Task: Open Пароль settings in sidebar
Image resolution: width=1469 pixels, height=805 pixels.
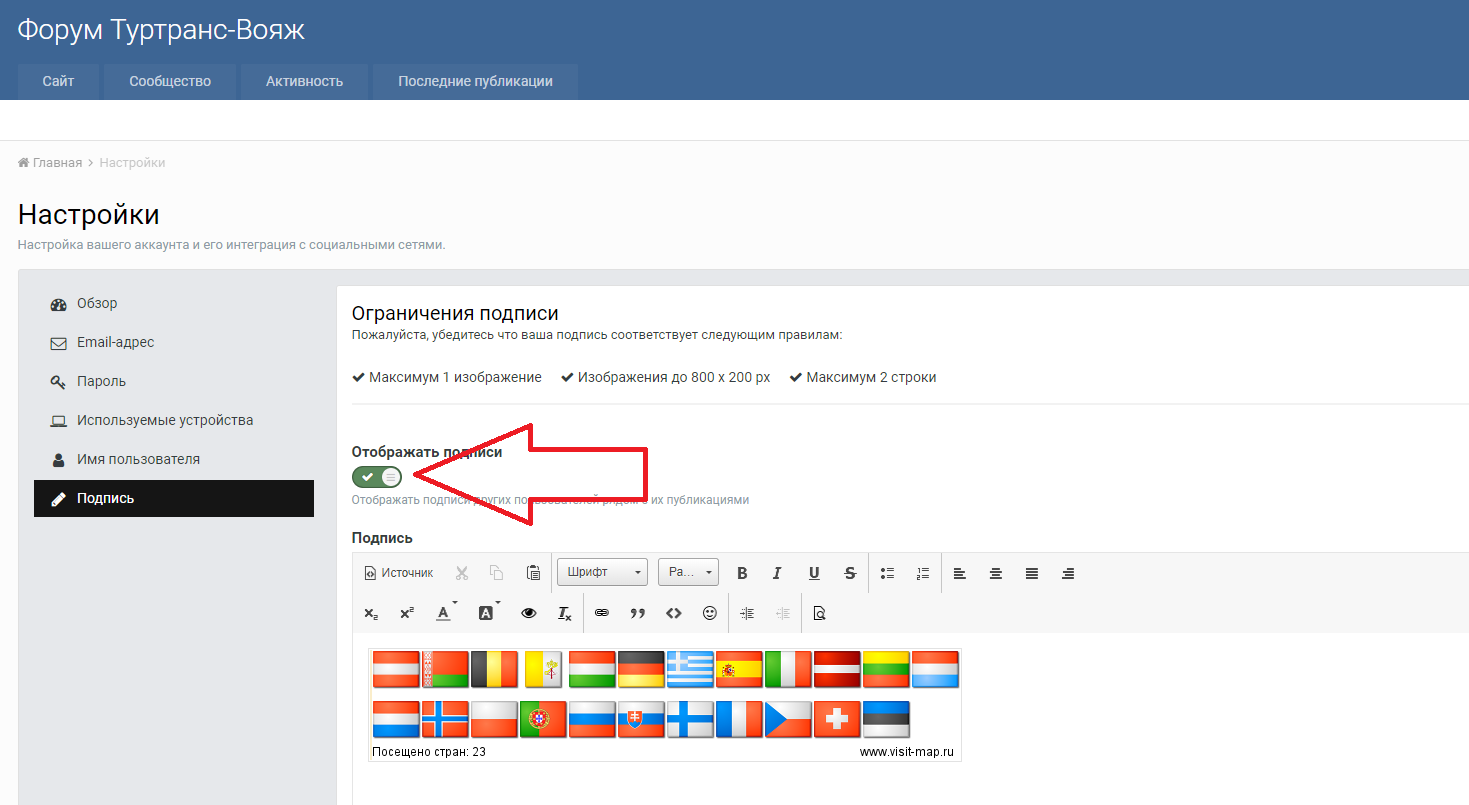Action: [x=101, y=381]
